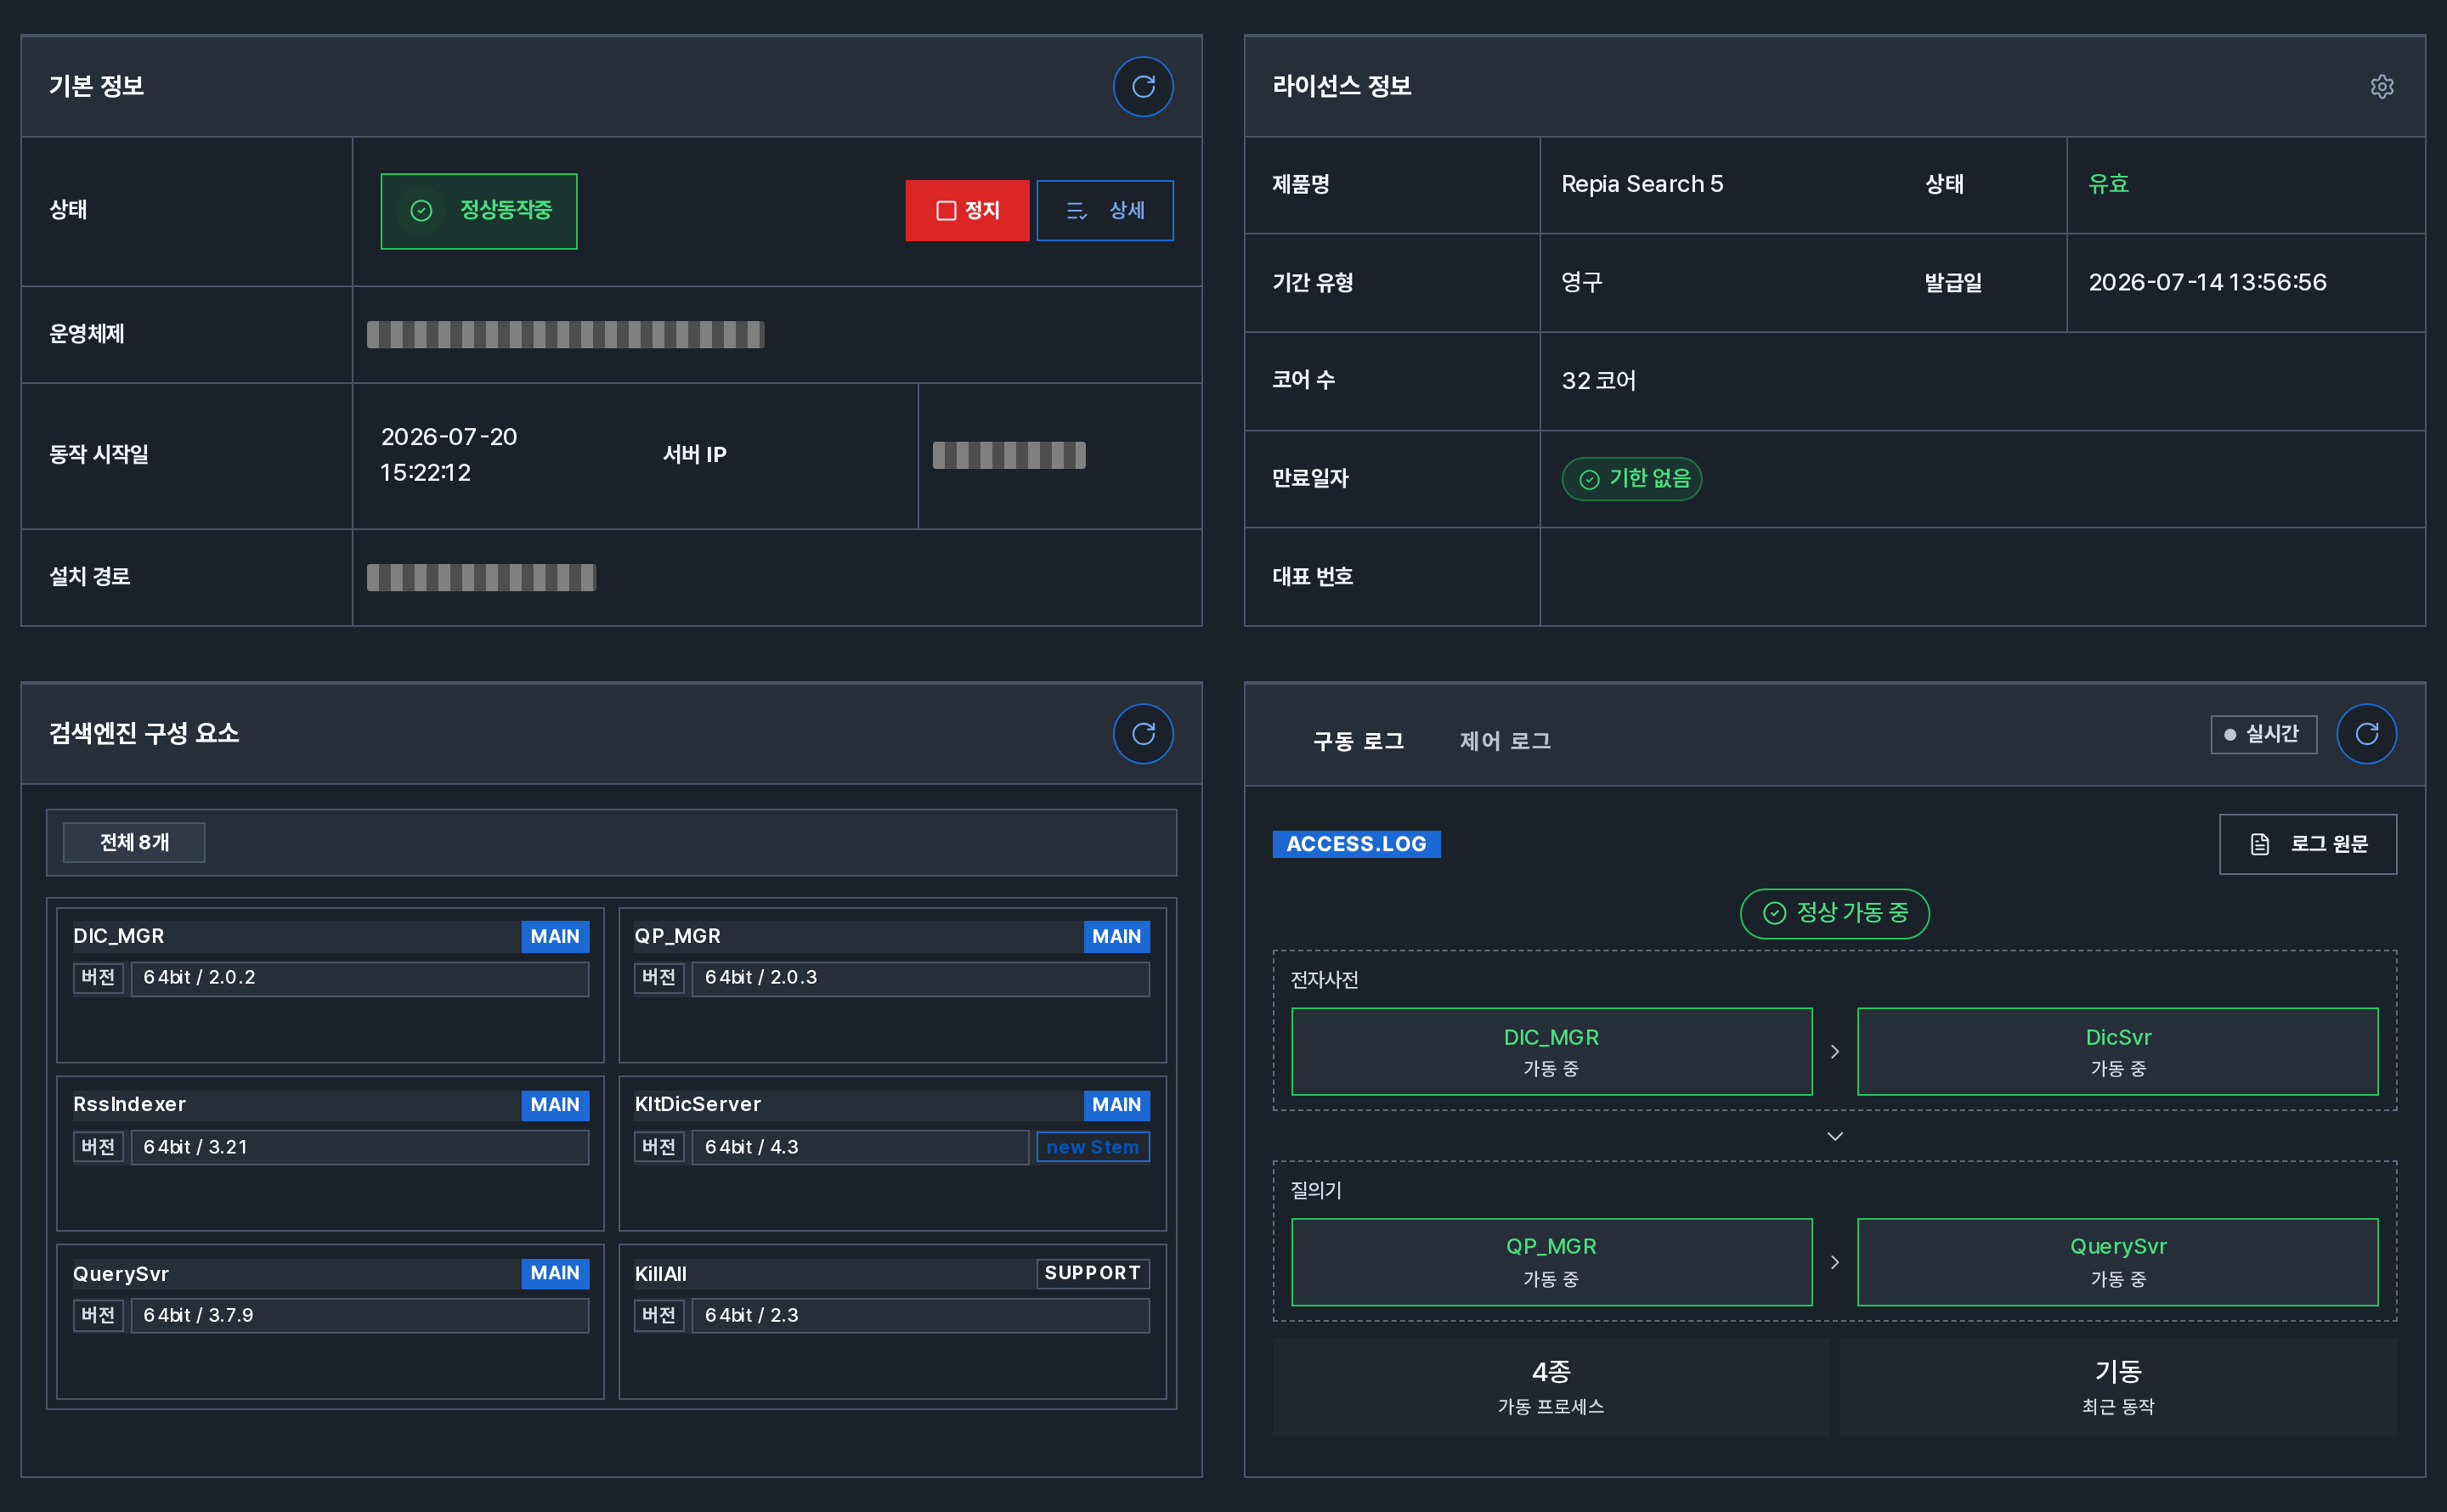Click the chevron between DIC_MGR and DicSvr
This screenshot has height=1512, width=2447.
[1834, 1052]
